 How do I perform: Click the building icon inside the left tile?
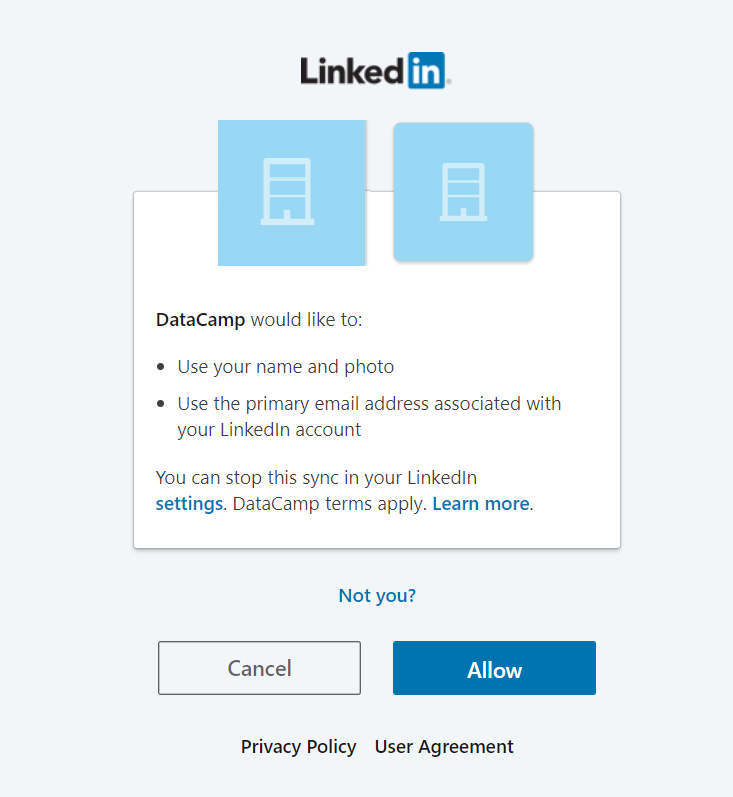(x=288, y=192)
